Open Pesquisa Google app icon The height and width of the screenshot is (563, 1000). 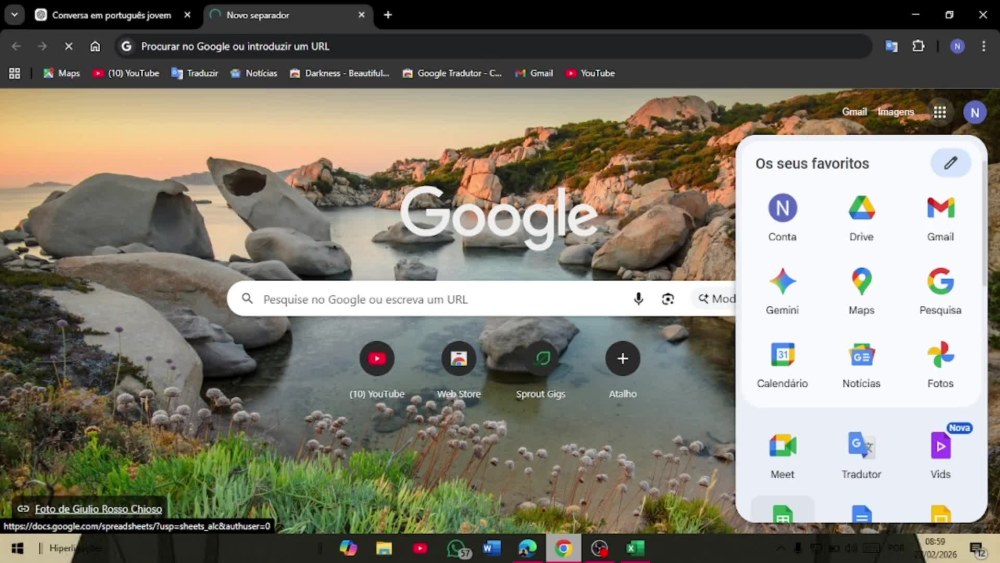[x=940, y=291]
